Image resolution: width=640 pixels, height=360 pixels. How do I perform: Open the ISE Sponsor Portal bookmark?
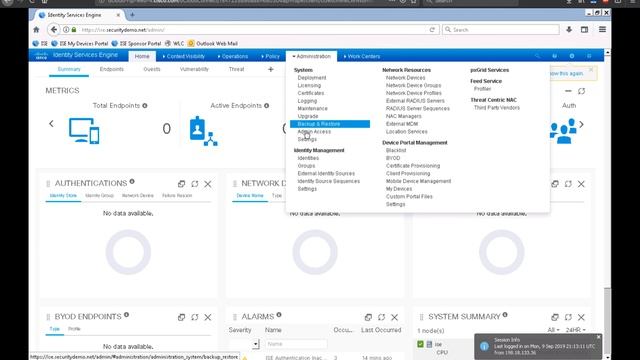click(x=136, y=43)
